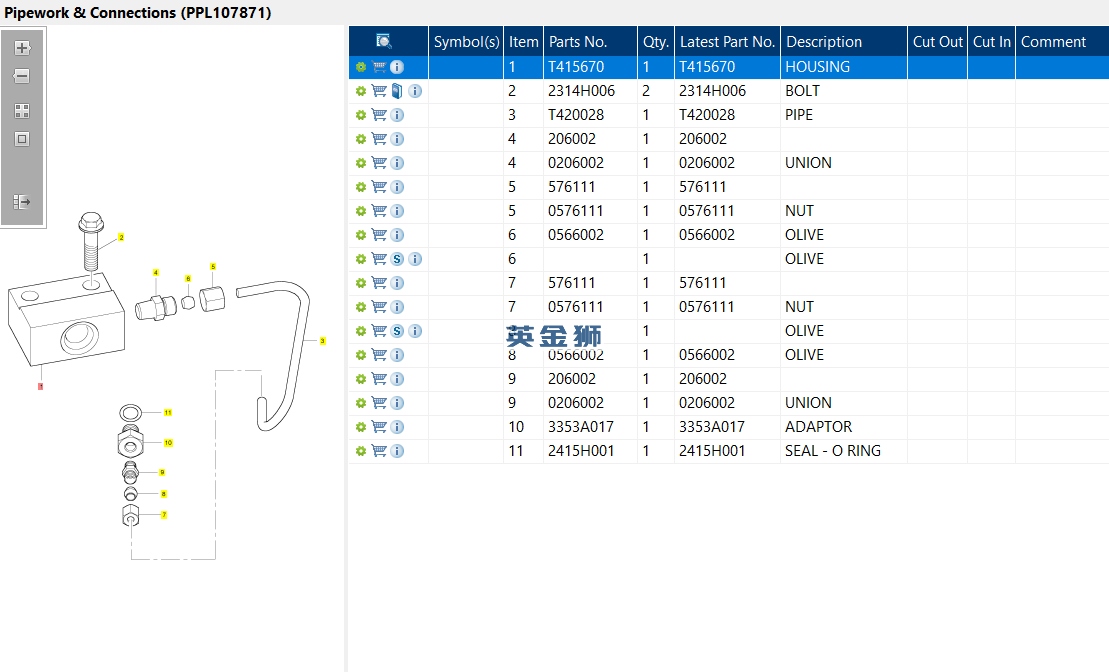Screen dimensions: 1109x672
Task: Sort by Qty. column header
Action: coord(656,42)
